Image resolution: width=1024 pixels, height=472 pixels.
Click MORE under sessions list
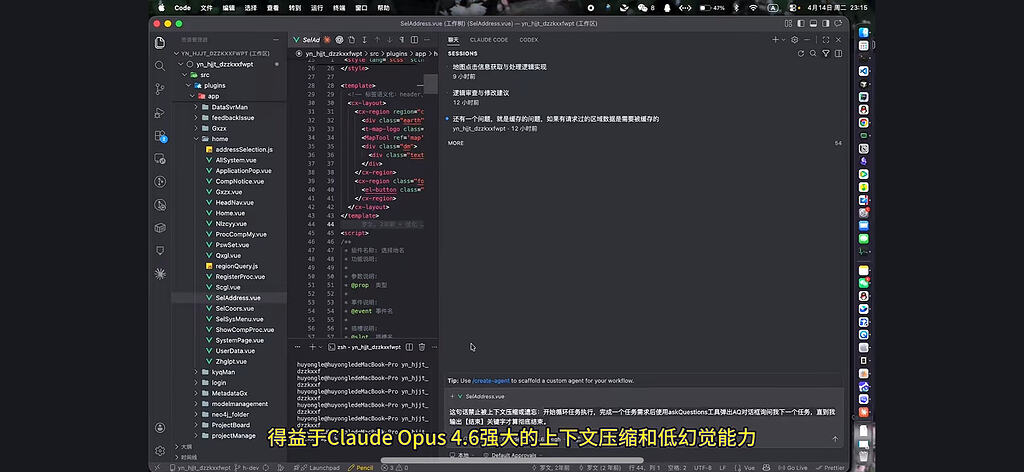point(456,143)
